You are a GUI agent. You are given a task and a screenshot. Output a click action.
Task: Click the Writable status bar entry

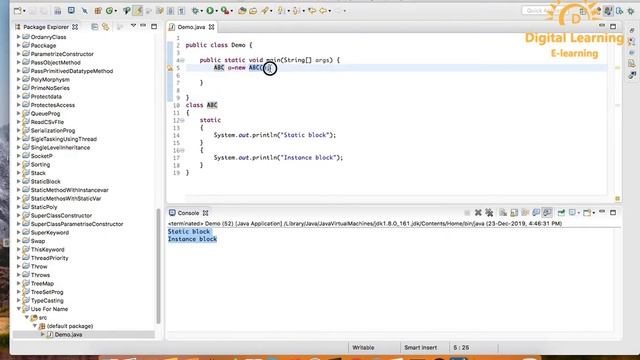[x=363, y=348]
